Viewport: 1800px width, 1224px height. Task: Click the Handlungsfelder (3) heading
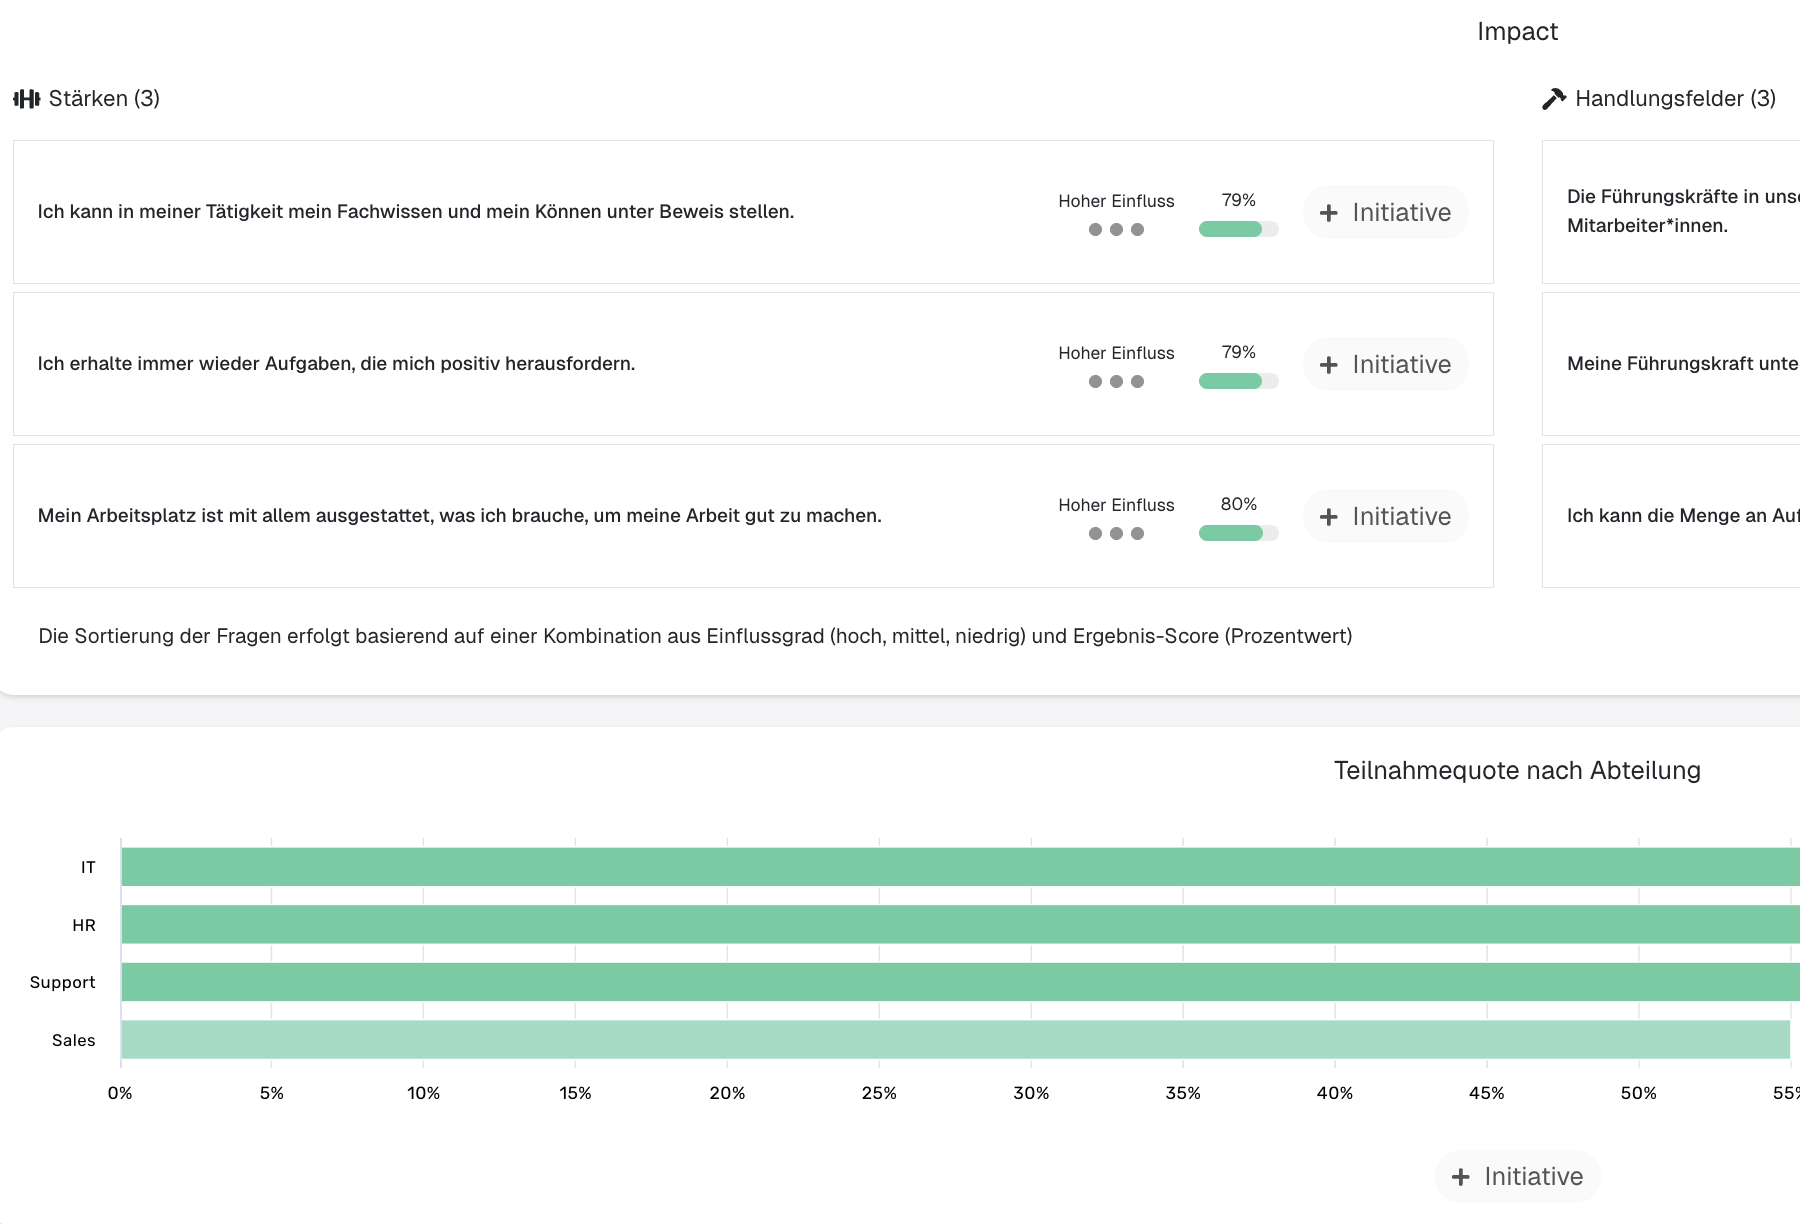[1675, 98]
